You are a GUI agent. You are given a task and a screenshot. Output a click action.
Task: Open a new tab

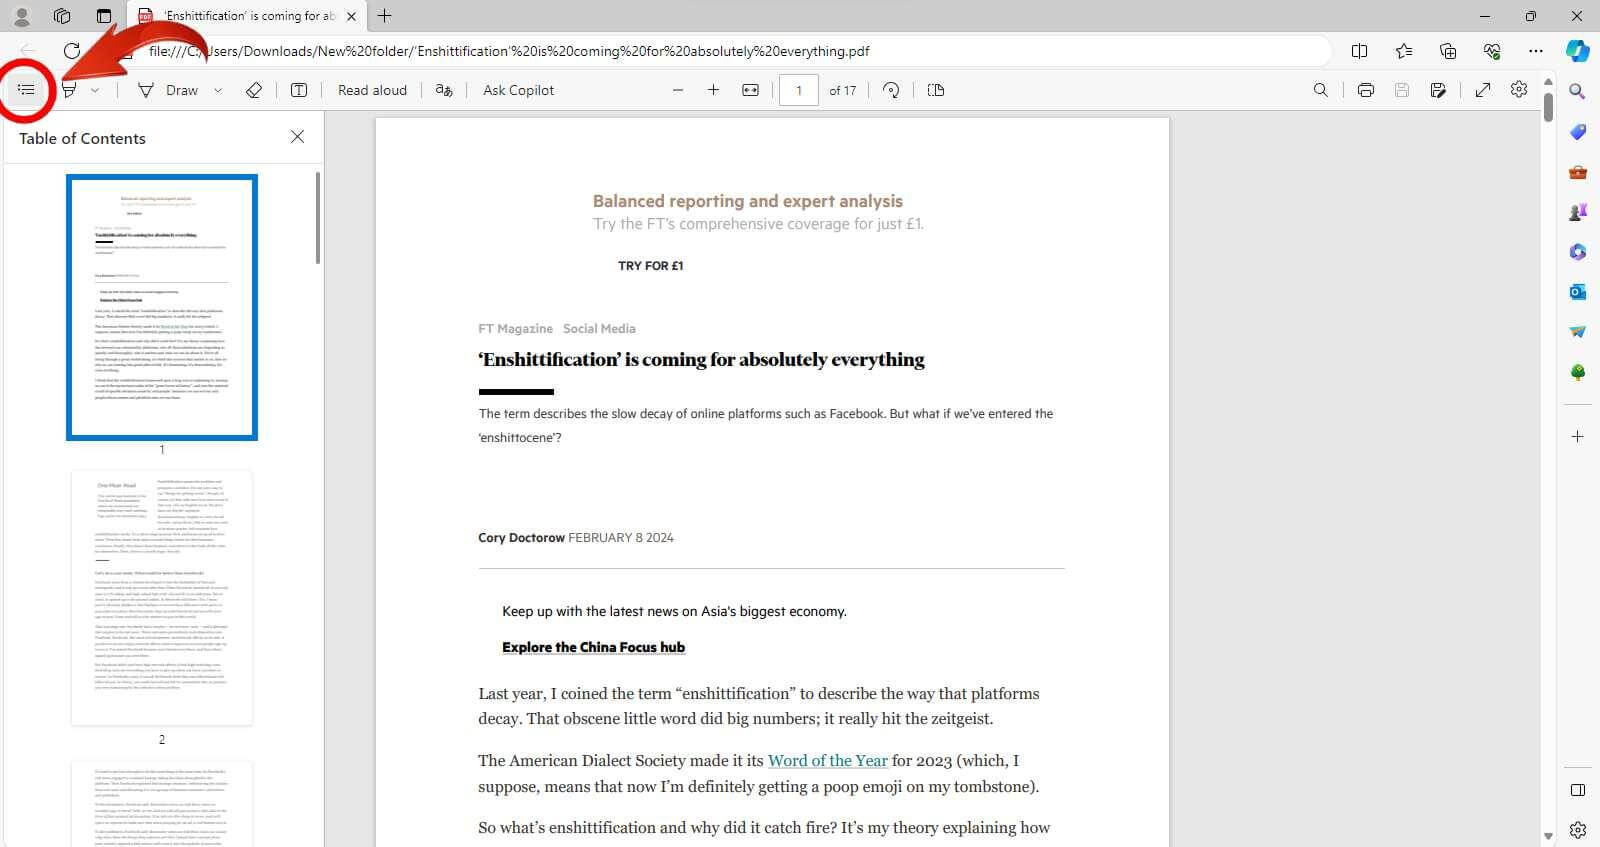click(384, 16)
